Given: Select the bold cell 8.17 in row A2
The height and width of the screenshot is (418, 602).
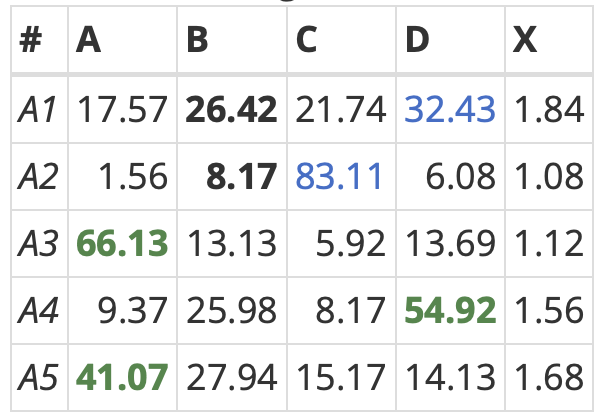Looking at the screenshot, I should pos(241,177).
